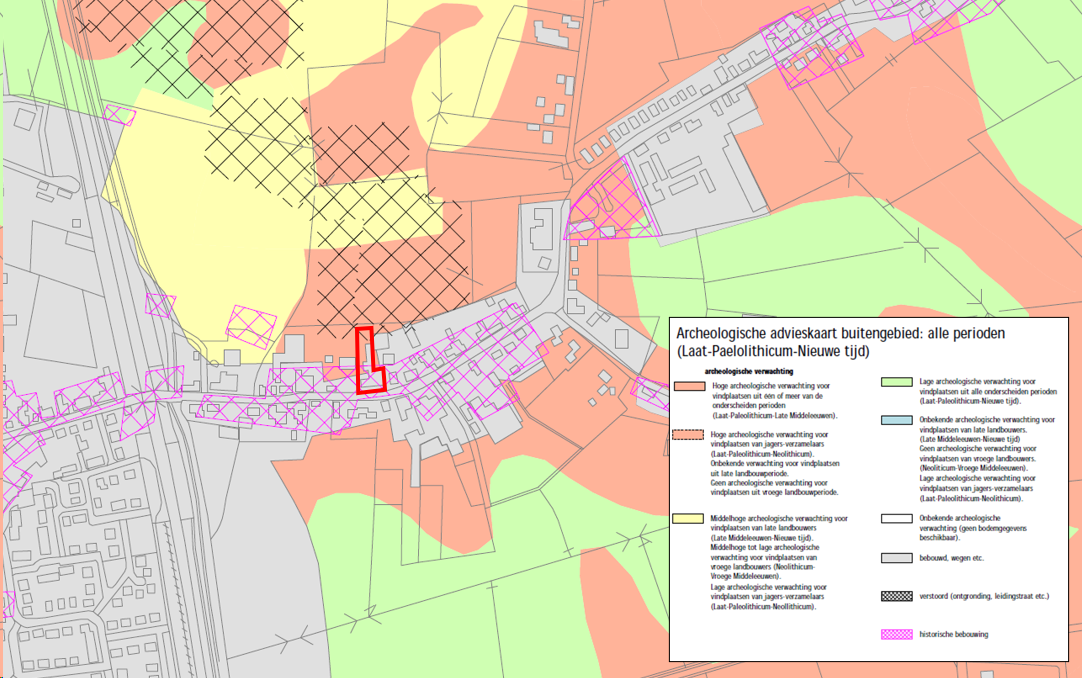Click the text 'verstoord (ontgronding, leidingstraat etc.)'

(x=984, y=596)
